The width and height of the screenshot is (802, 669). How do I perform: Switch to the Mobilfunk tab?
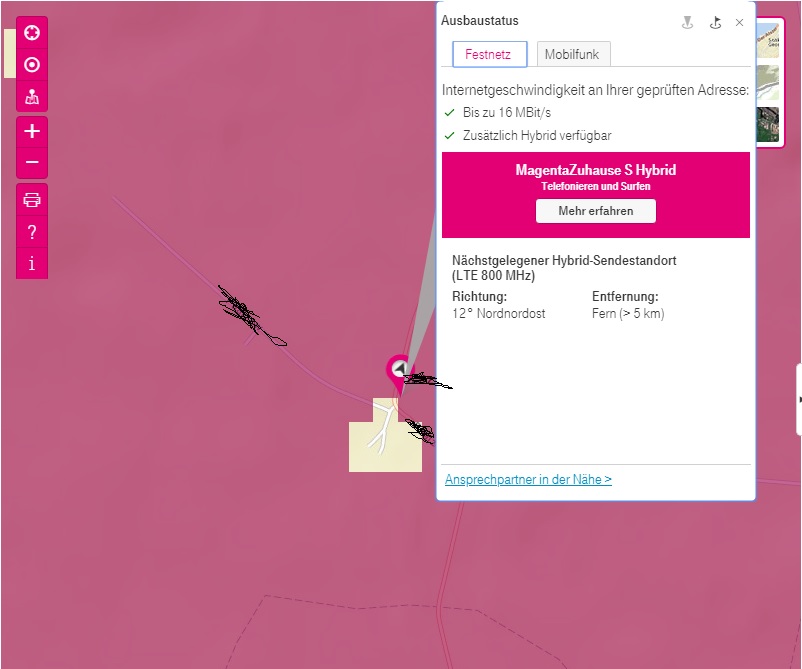point(573,54)
